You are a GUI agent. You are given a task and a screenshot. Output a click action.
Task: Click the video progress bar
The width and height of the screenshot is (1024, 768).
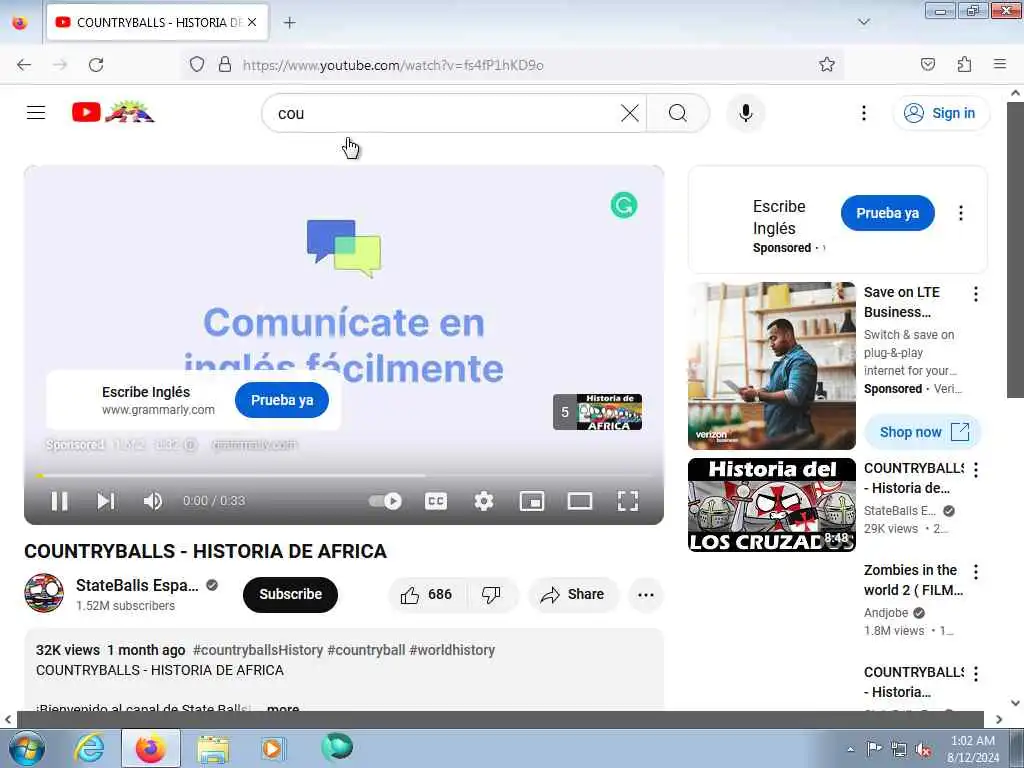tap(344, 475)
